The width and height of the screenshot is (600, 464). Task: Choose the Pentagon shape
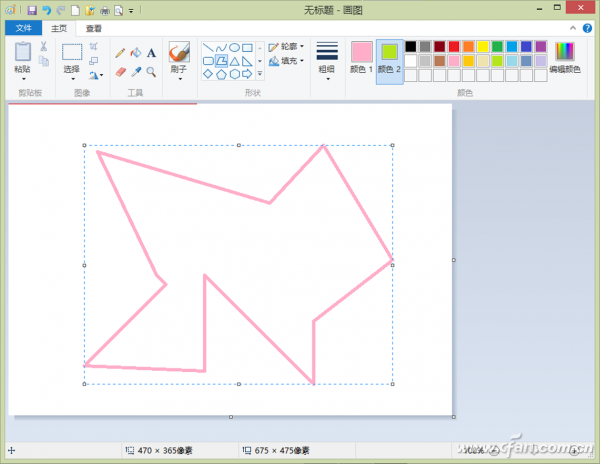pos(221,74)
